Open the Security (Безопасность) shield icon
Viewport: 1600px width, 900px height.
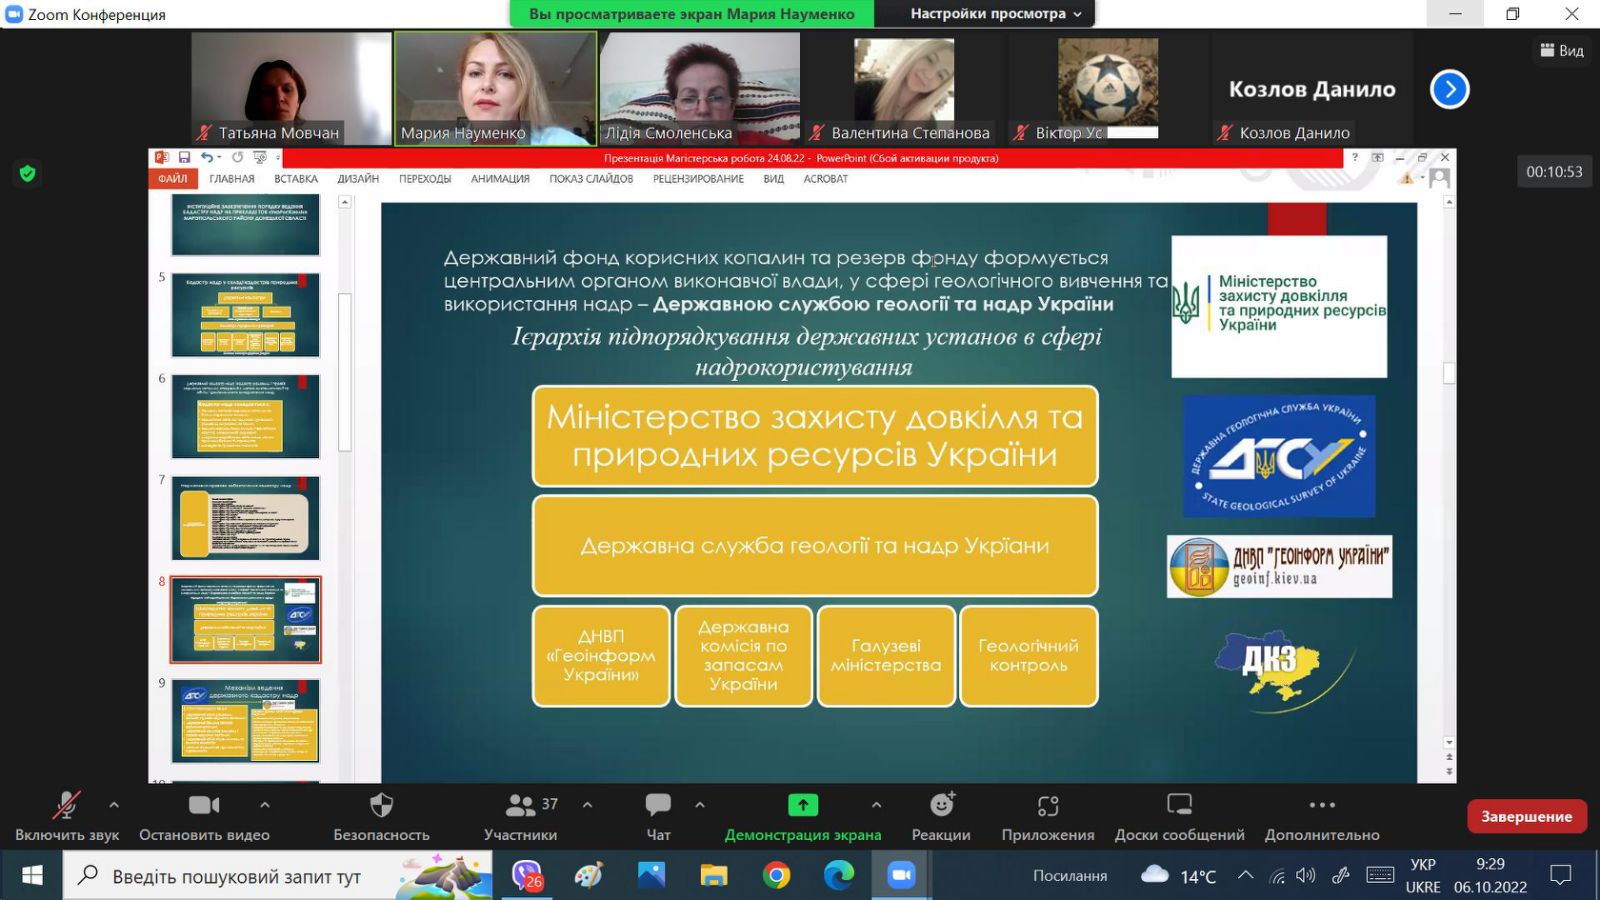pos(381,806)
